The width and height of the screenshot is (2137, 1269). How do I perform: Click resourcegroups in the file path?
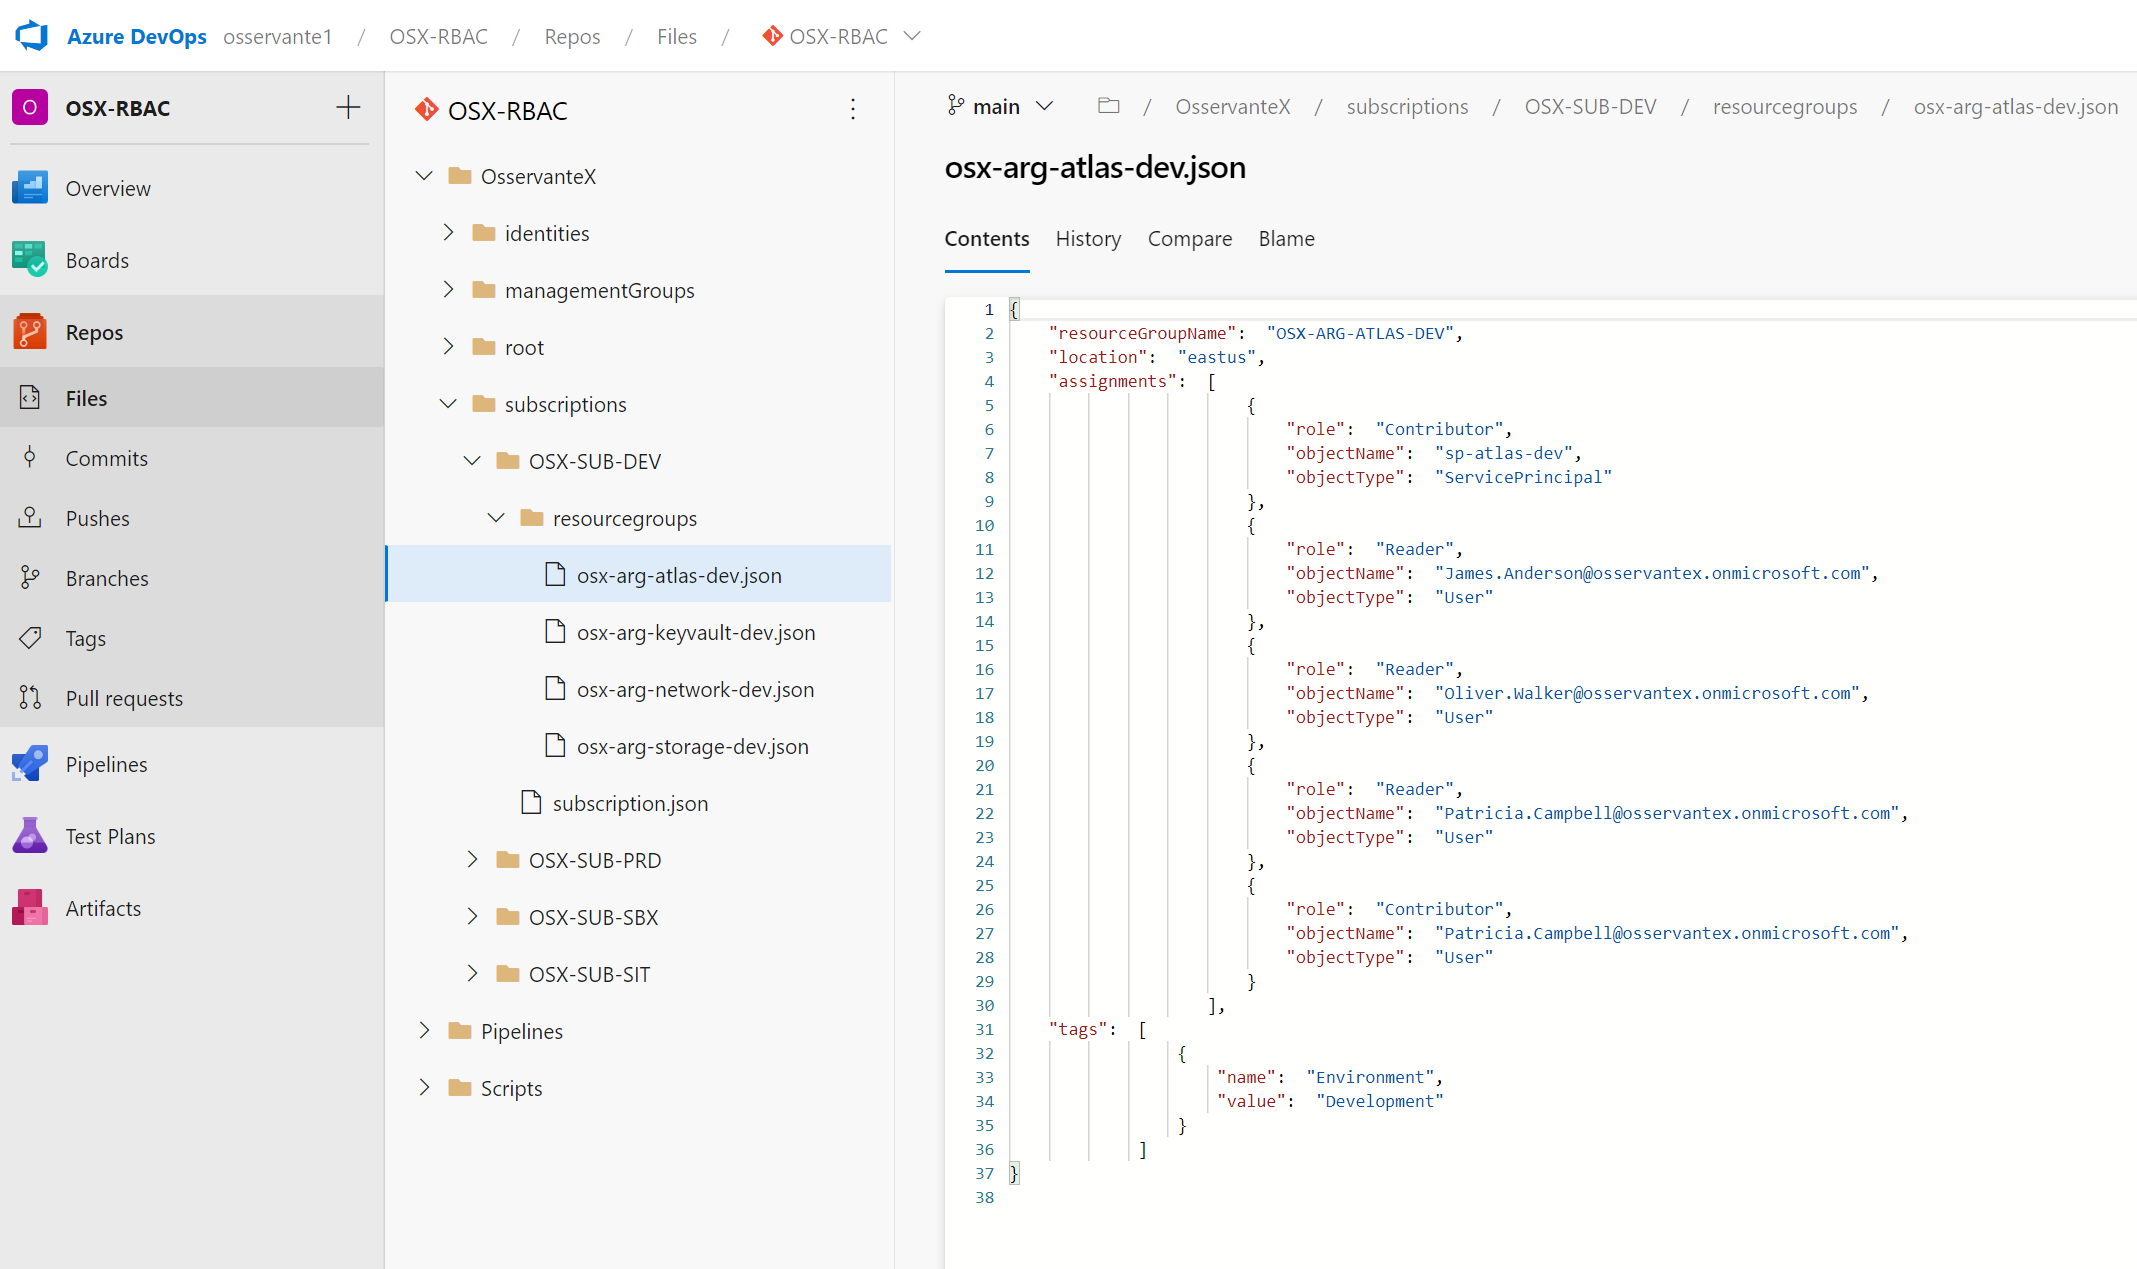[x=1785, y=107]
